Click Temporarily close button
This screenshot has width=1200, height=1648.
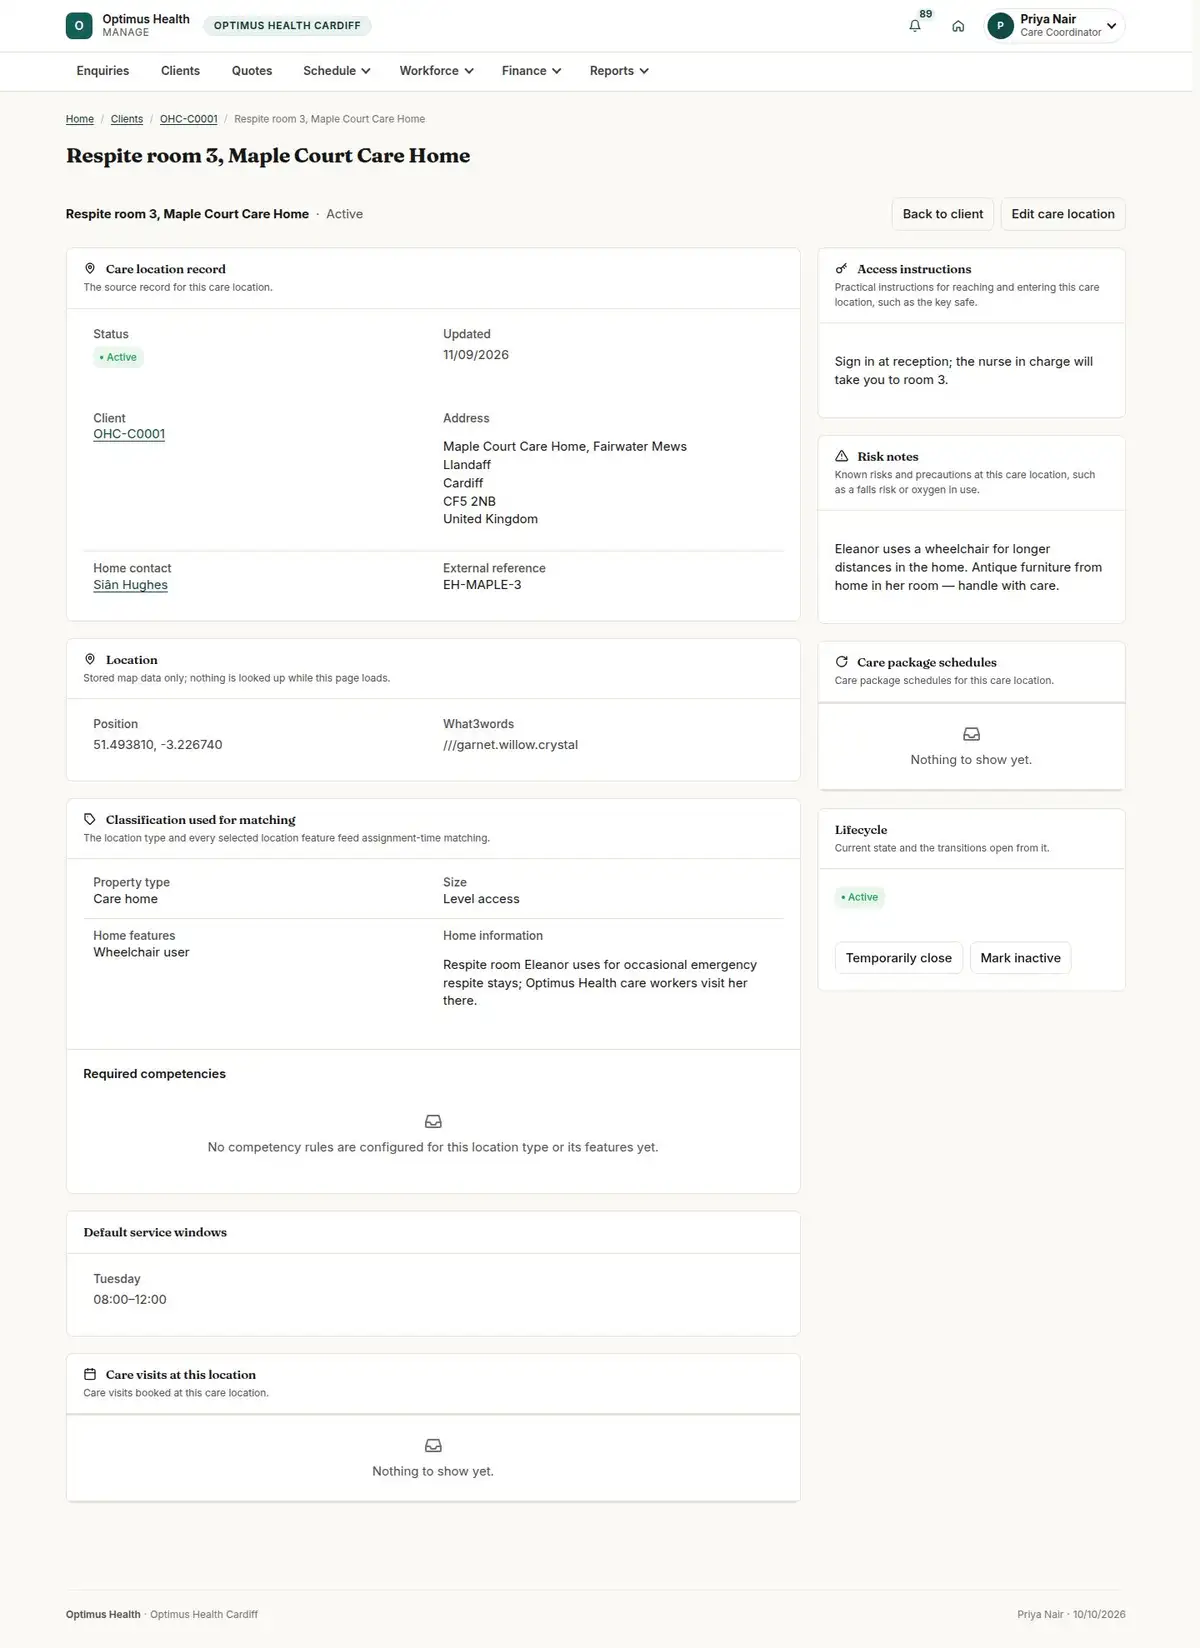899,958
